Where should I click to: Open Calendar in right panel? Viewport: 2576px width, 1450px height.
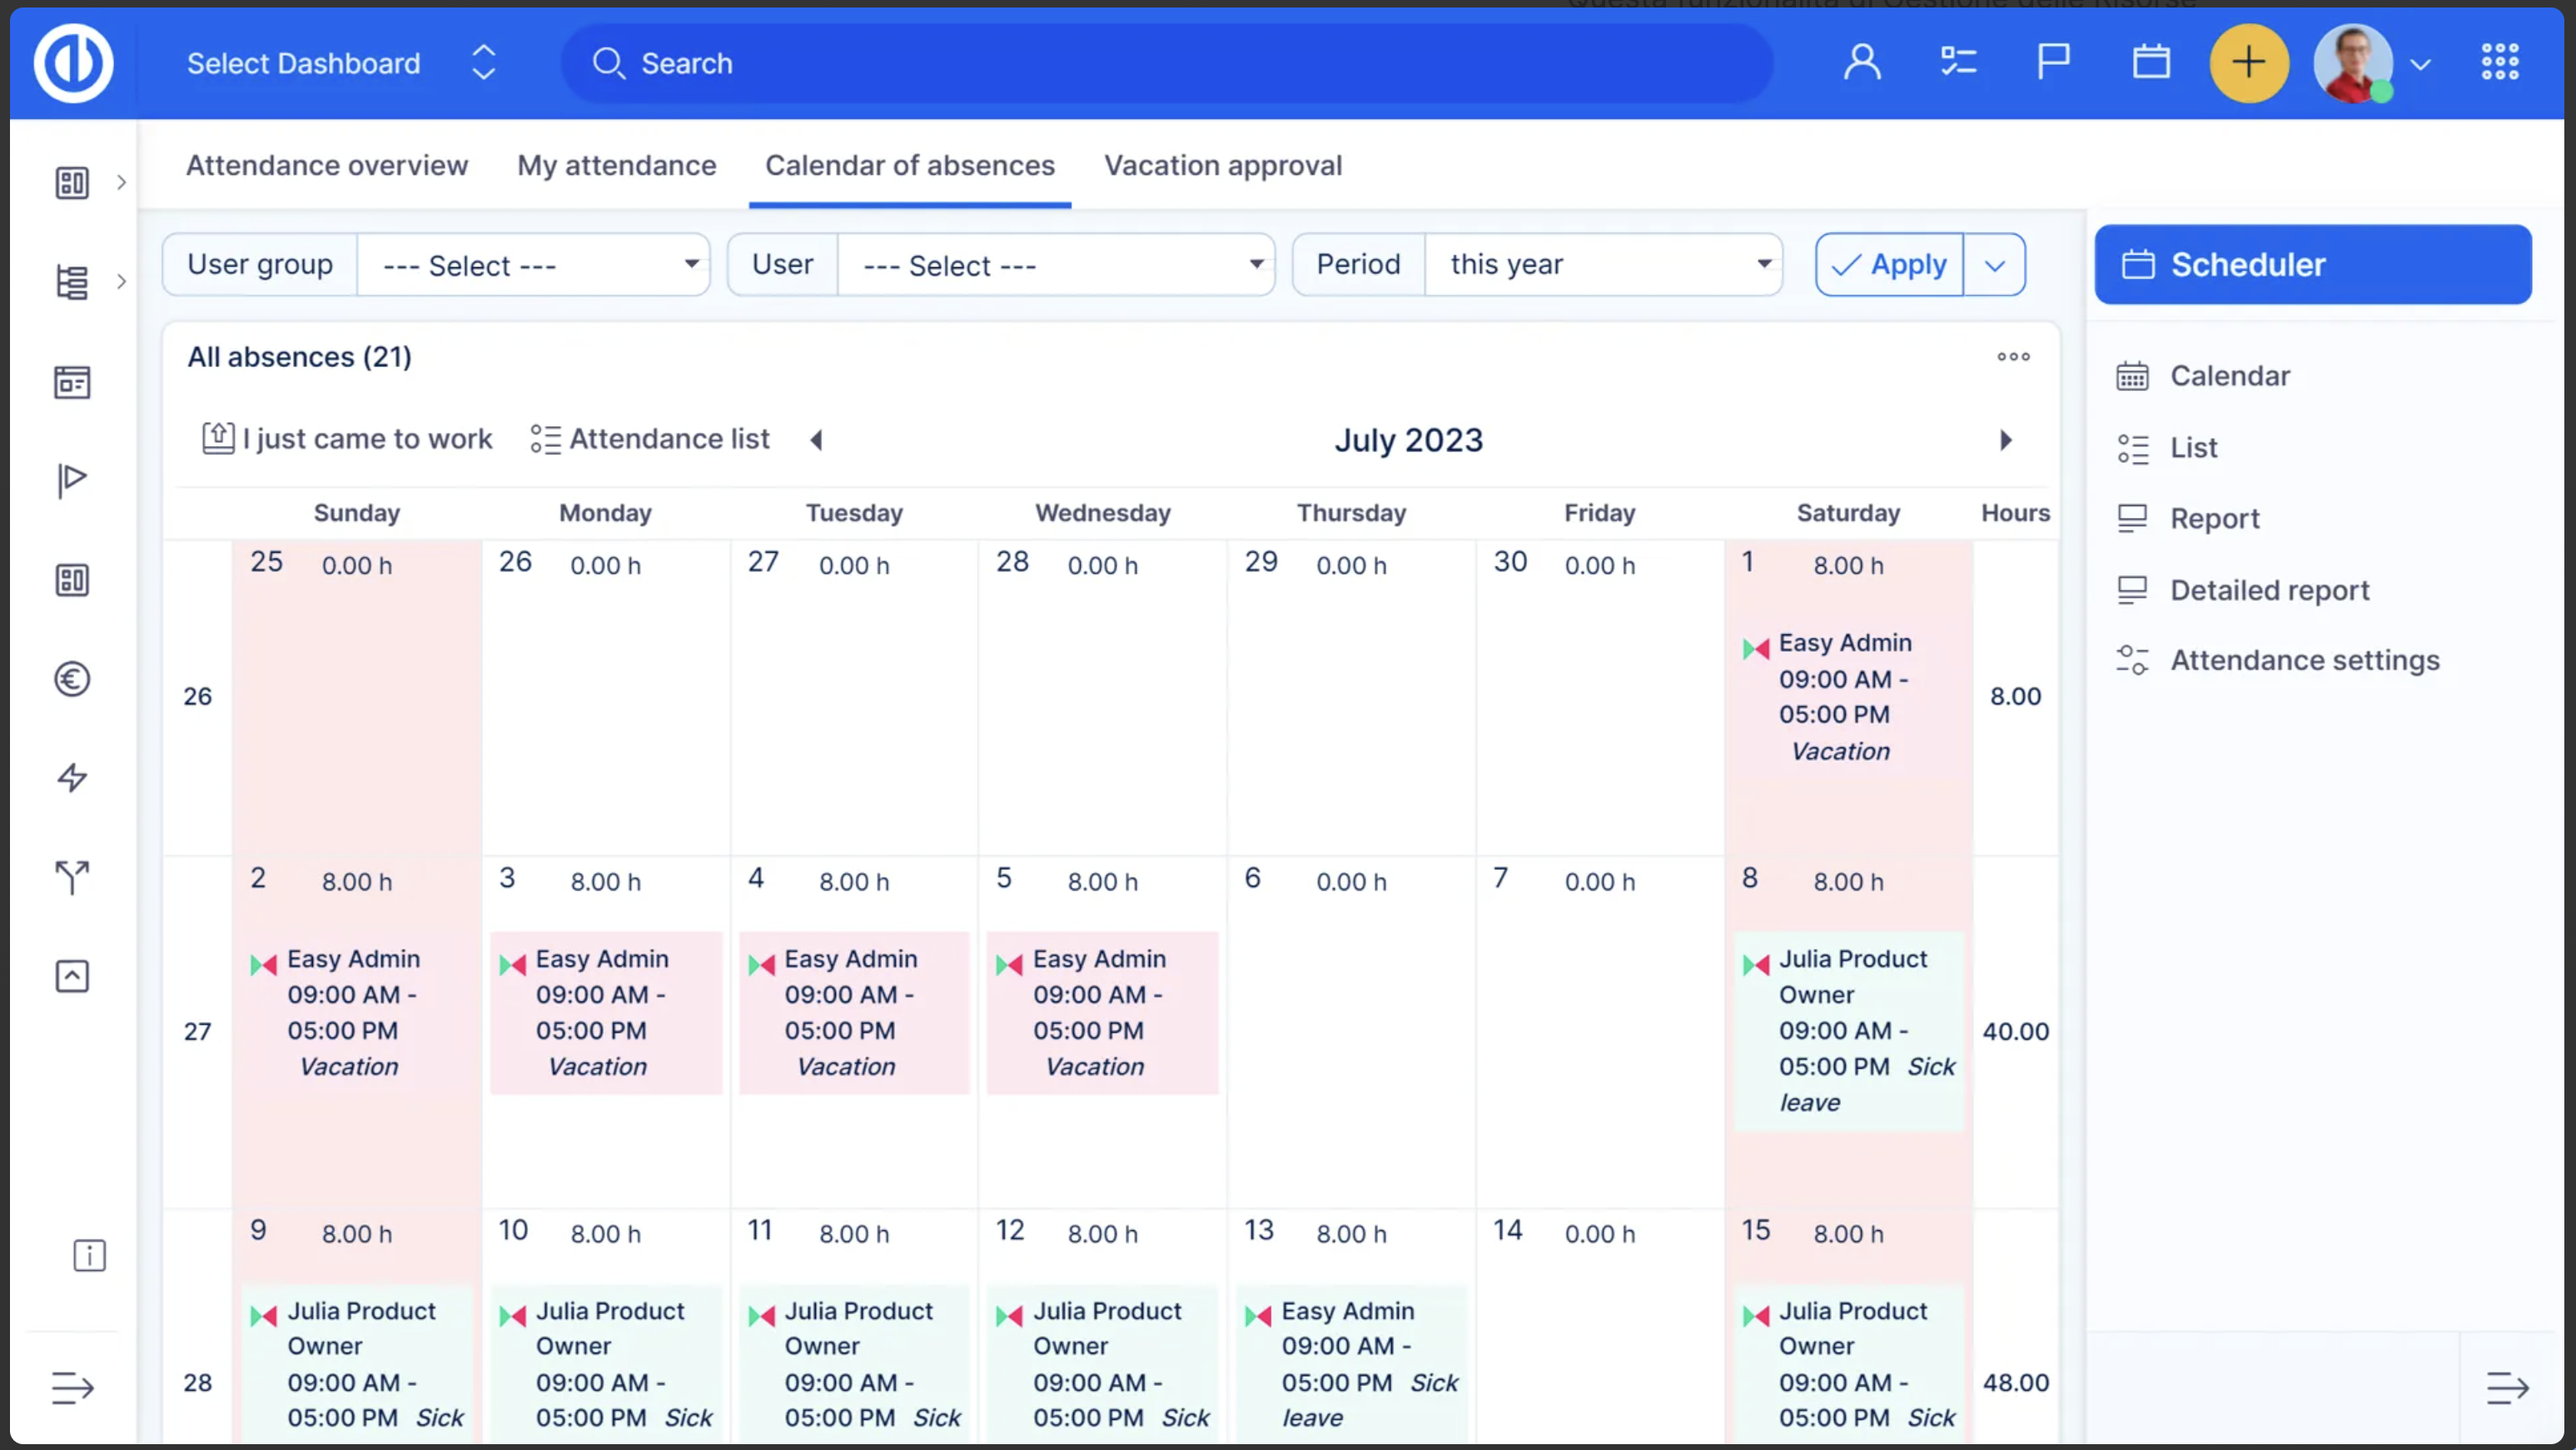(2203, 376)
